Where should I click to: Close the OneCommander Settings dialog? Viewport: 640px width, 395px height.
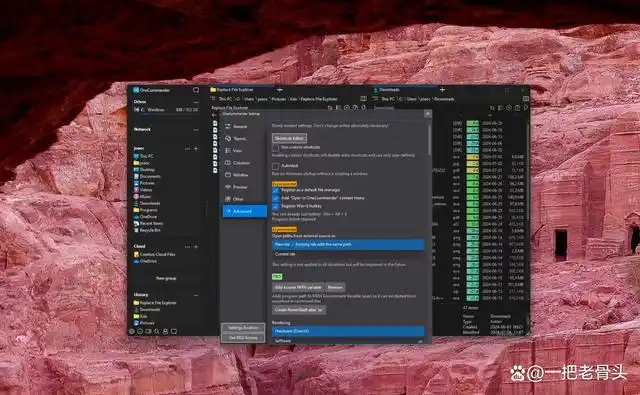click(427, 114)
